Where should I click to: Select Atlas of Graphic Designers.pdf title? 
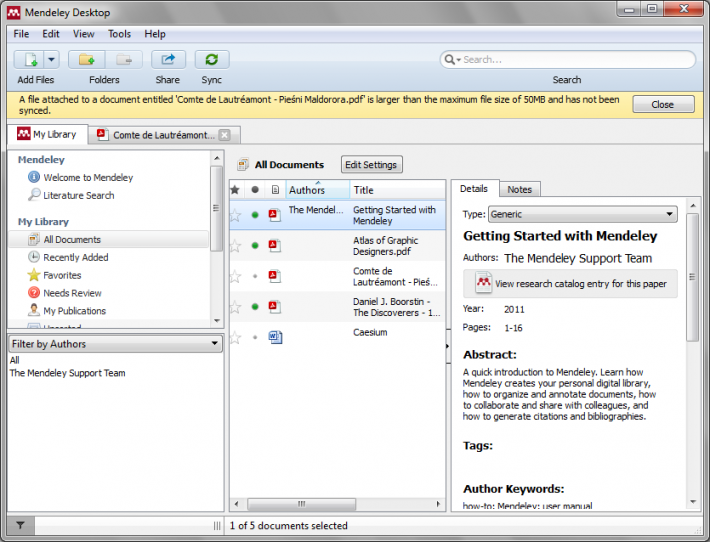tap(385, 246)
